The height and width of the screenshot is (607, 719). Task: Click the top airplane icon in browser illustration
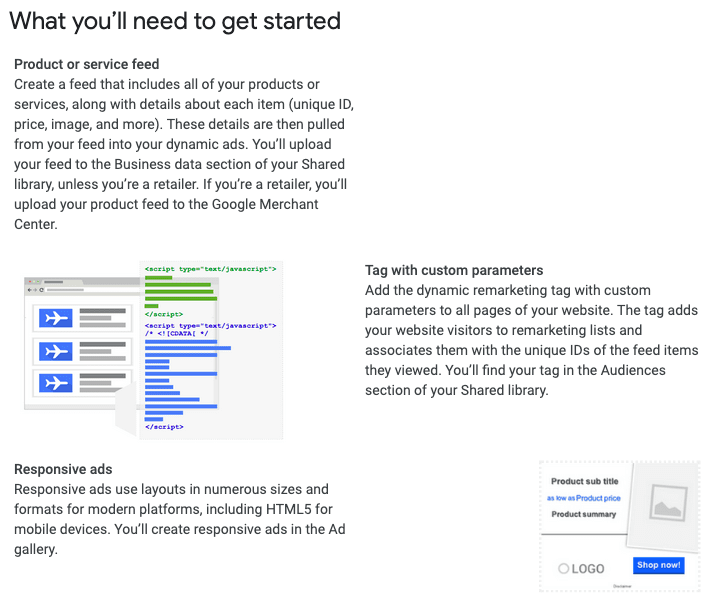tap(55, 318)
